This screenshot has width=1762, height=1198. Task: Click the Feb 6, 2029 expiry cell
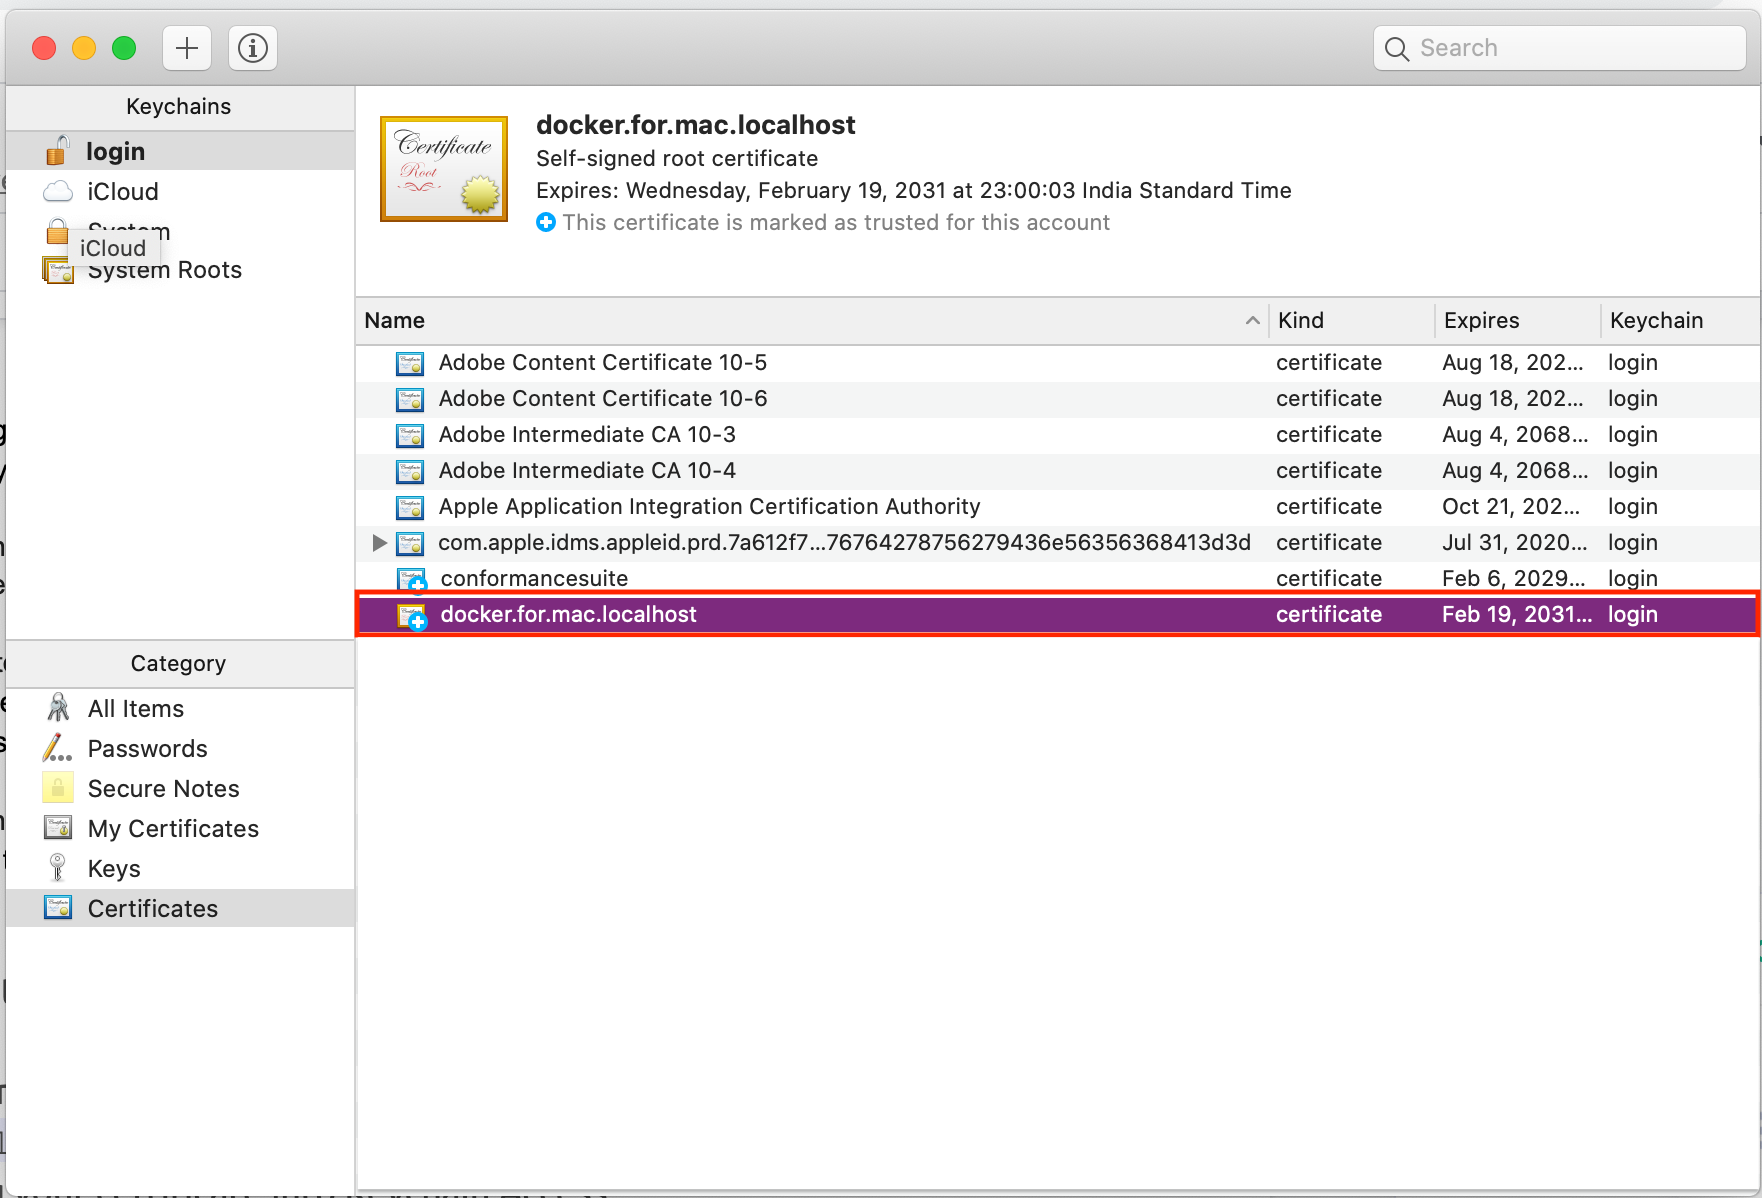pyautogui.click(x=1513, y=578)
